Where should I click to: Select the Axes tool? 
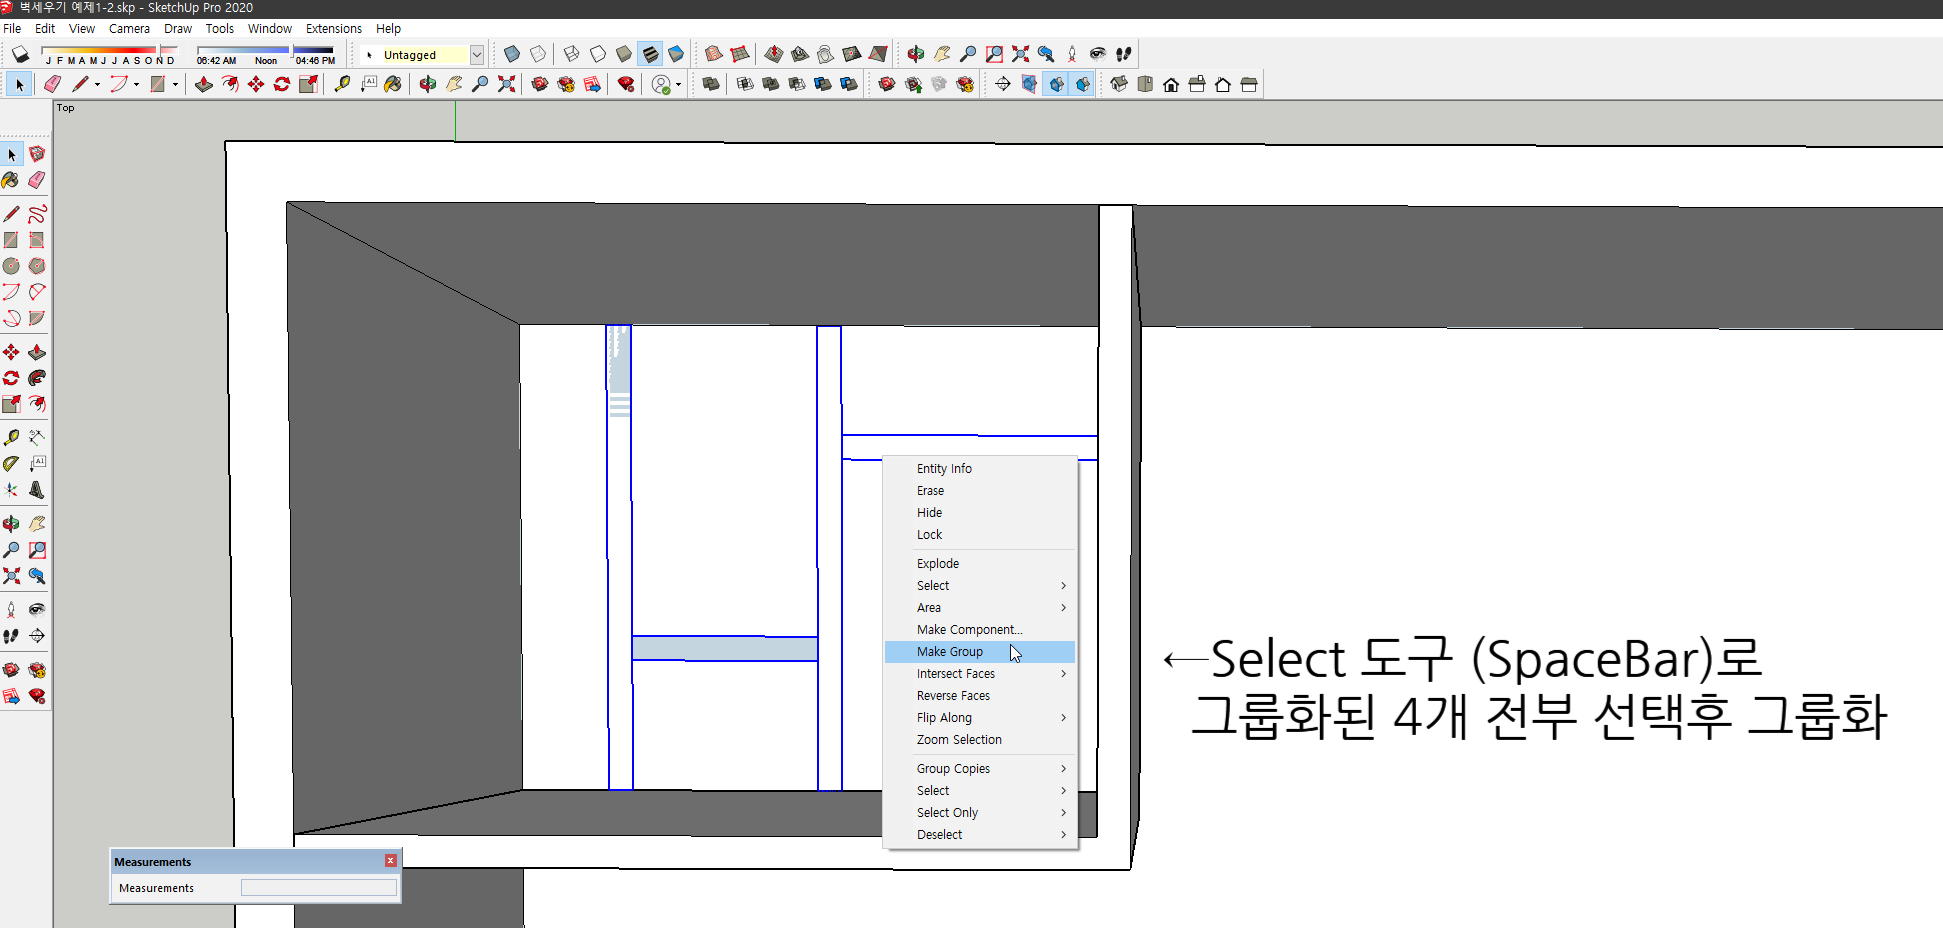[11, 490]
